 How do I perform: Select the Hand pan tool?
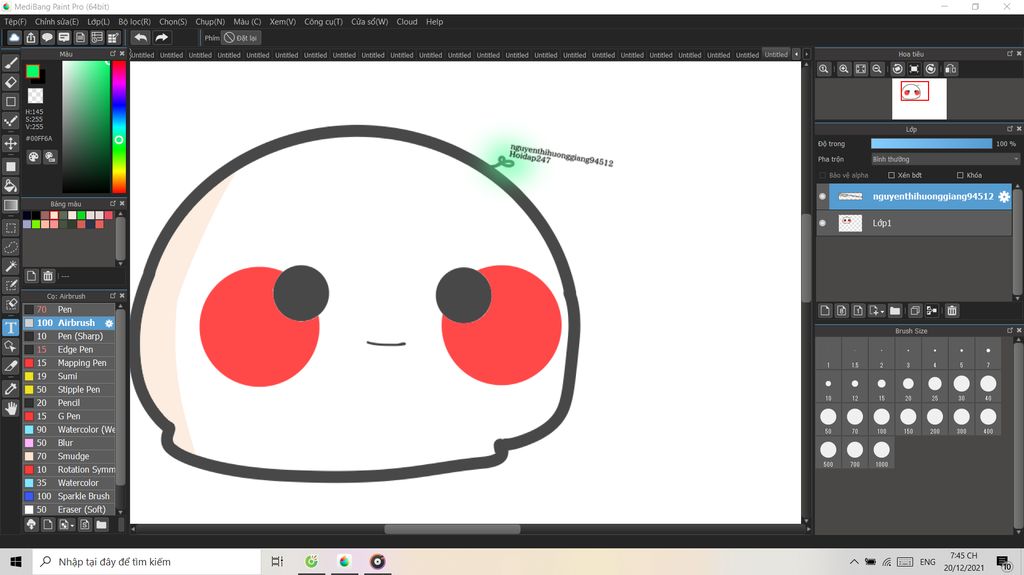point(11,408)
